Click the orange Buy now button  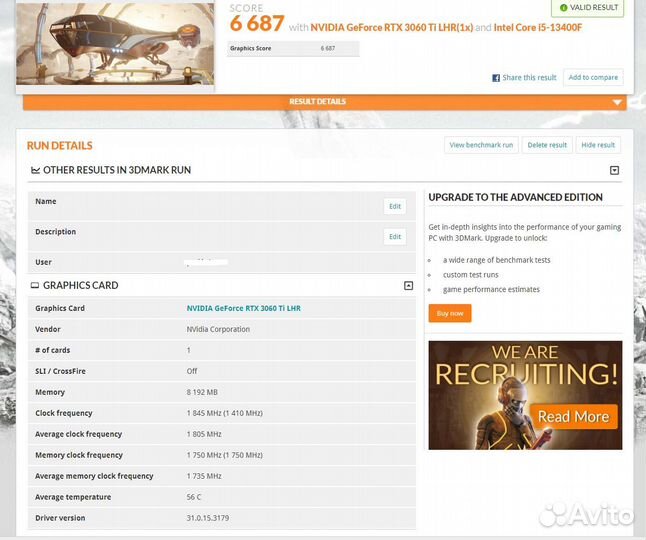tap(450, 313)
